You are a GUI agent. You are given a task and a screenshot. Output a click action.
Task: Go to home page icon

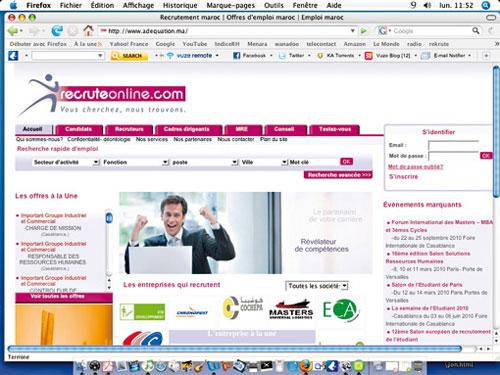click(x=88, y=31)
